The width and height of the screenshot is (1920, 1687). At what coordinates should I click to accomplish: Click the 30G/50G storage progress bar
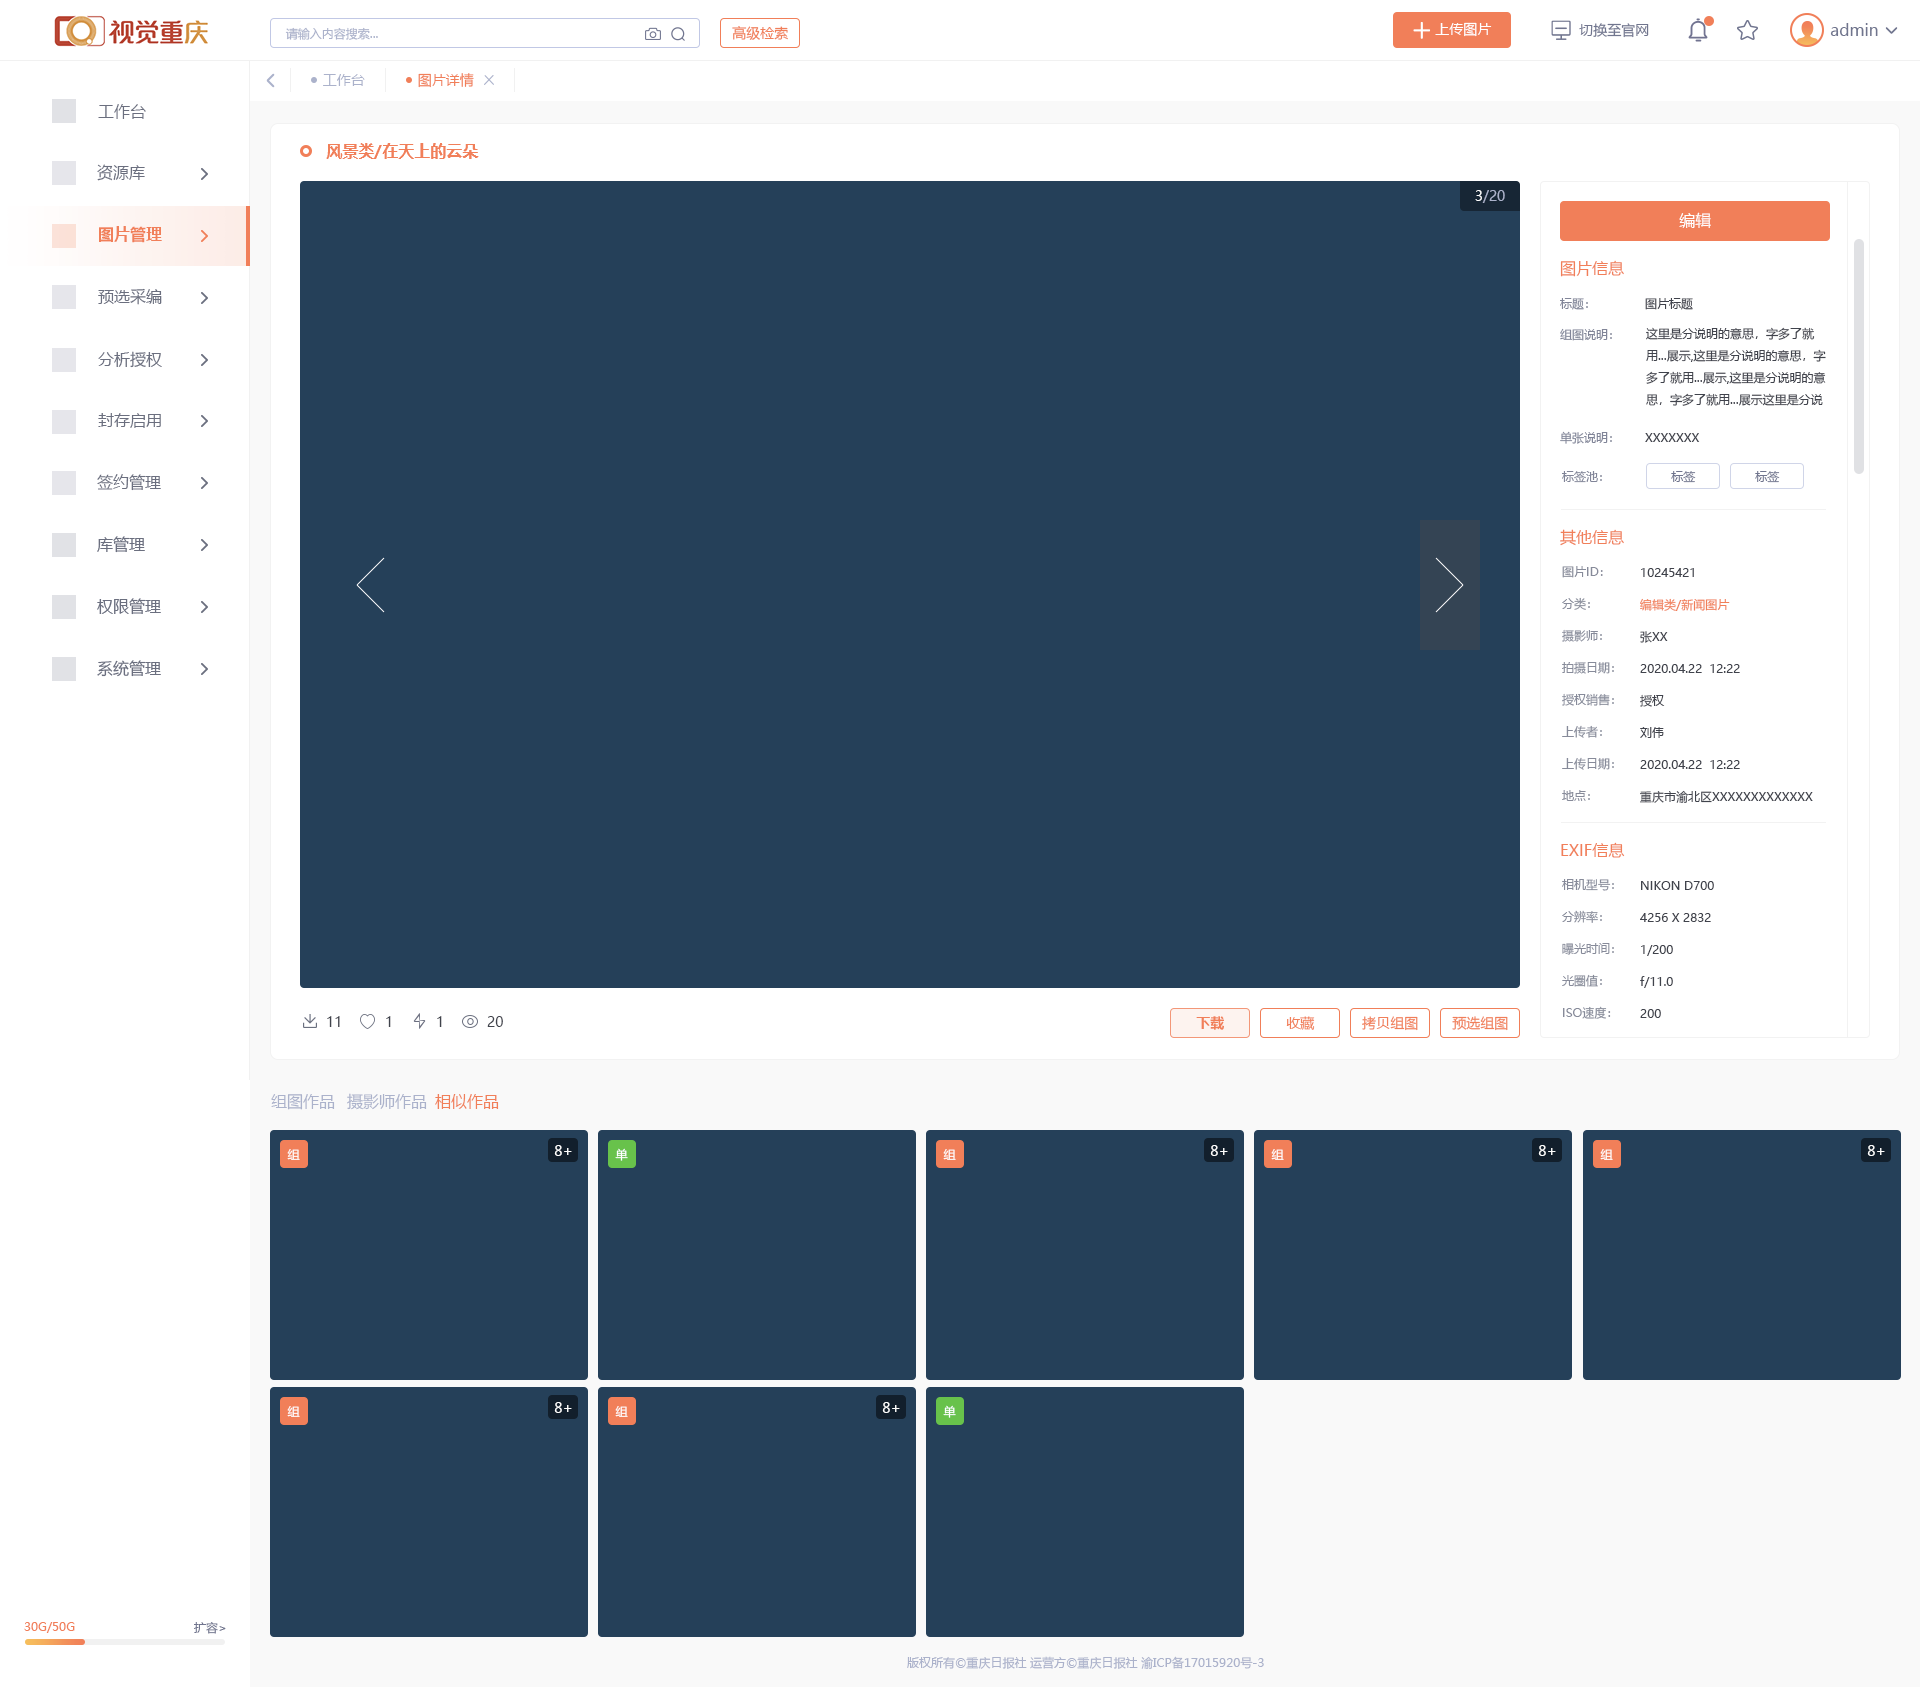click(x=125, y=1641)
